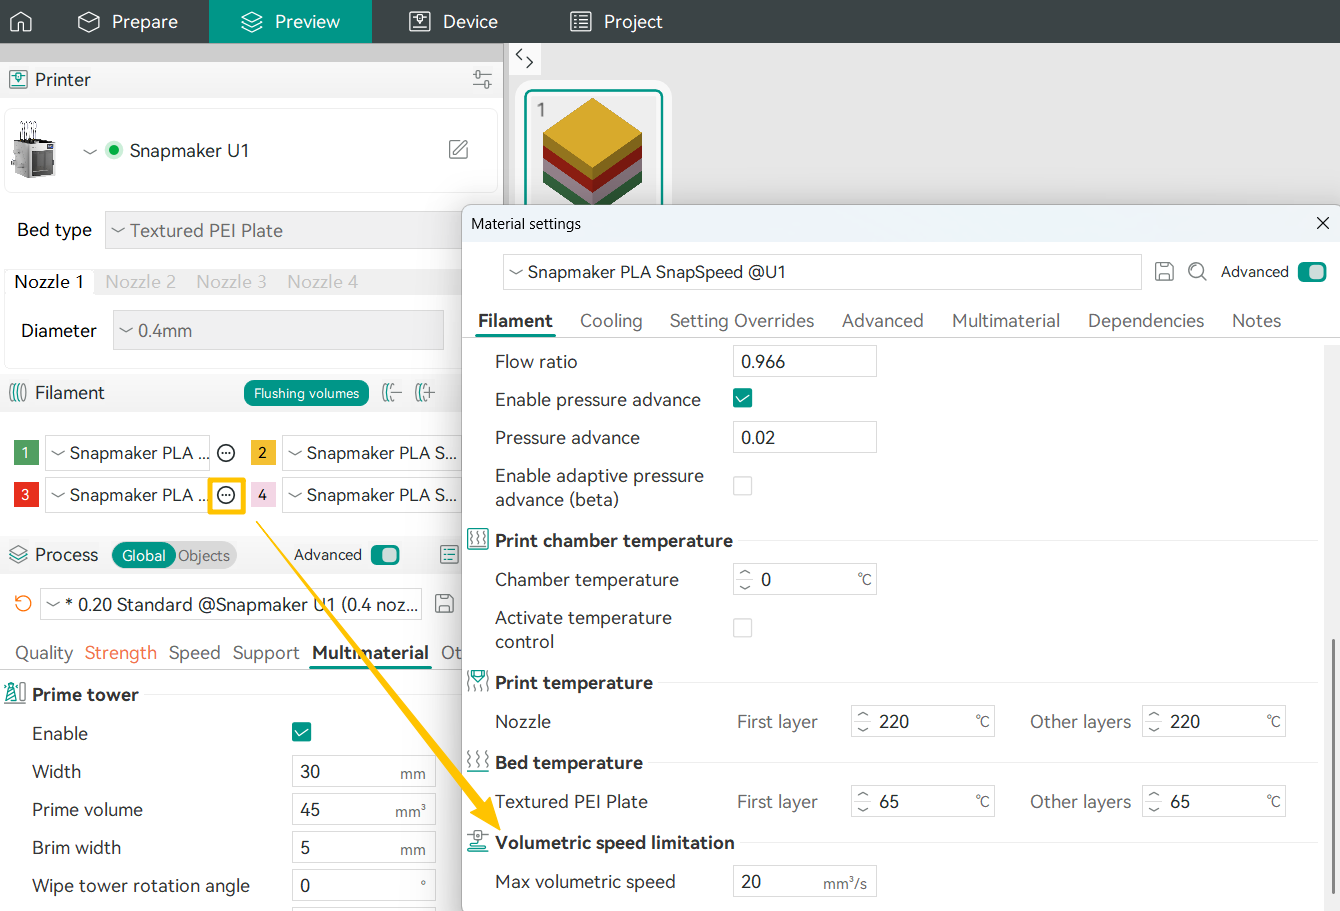Save the process preset disk icon

[445, 604]
